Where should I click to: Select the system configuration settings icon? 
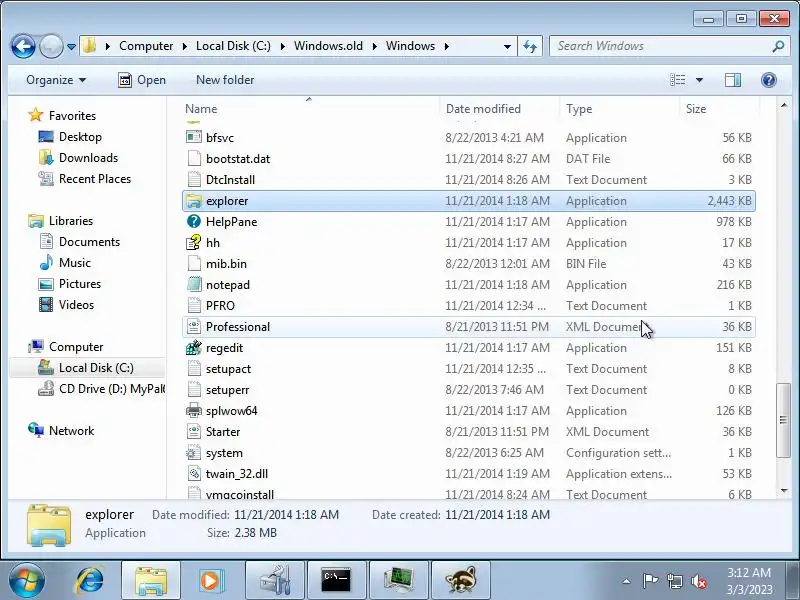[x=193, y=453]
